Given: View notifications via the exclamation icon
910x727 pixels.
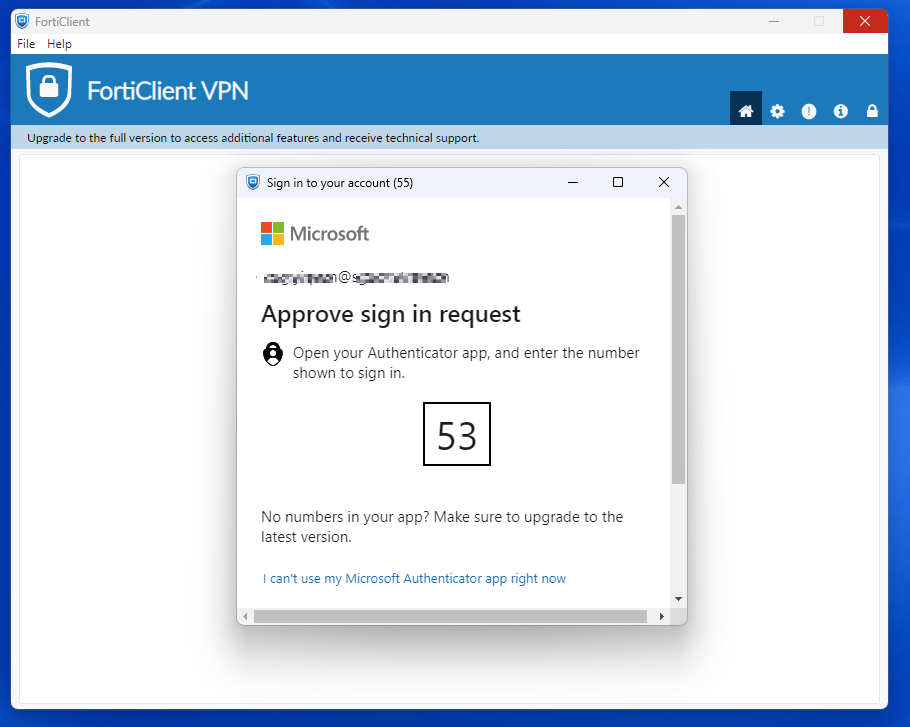Looking at the screenshot, I should 808,111.
